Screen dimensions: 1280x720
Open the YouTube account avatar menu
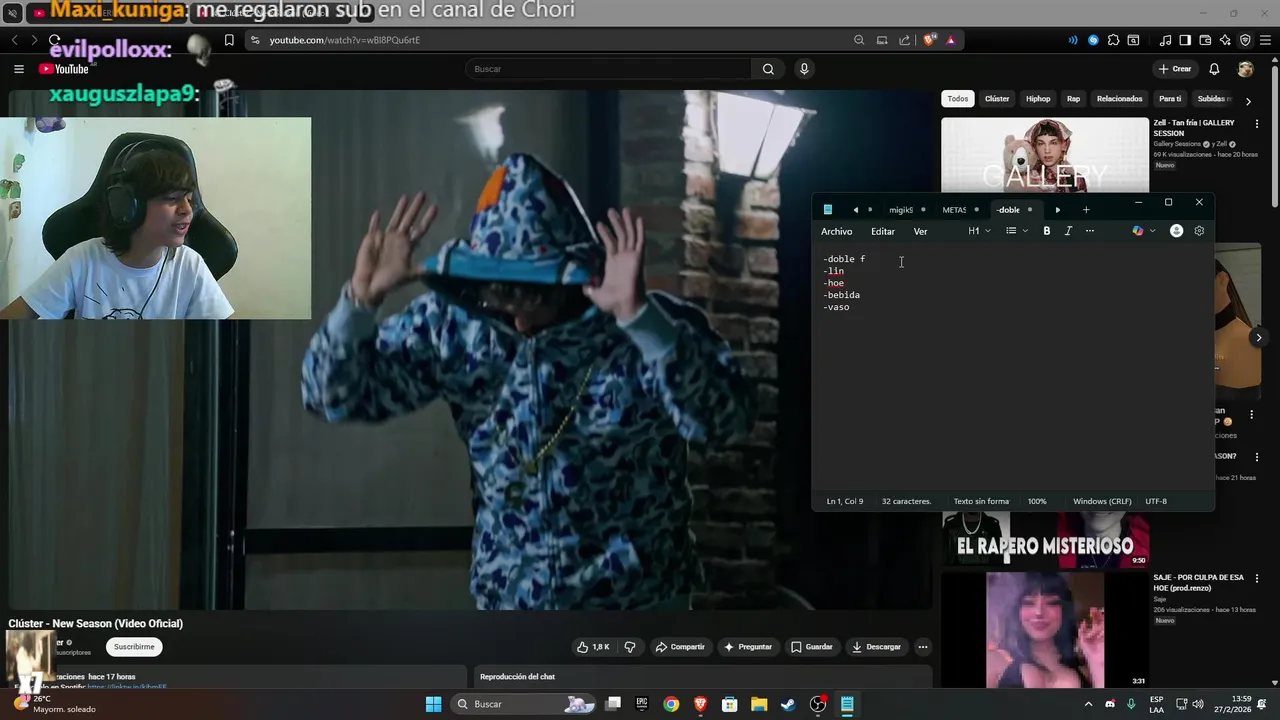click(x=1245, y=69)
